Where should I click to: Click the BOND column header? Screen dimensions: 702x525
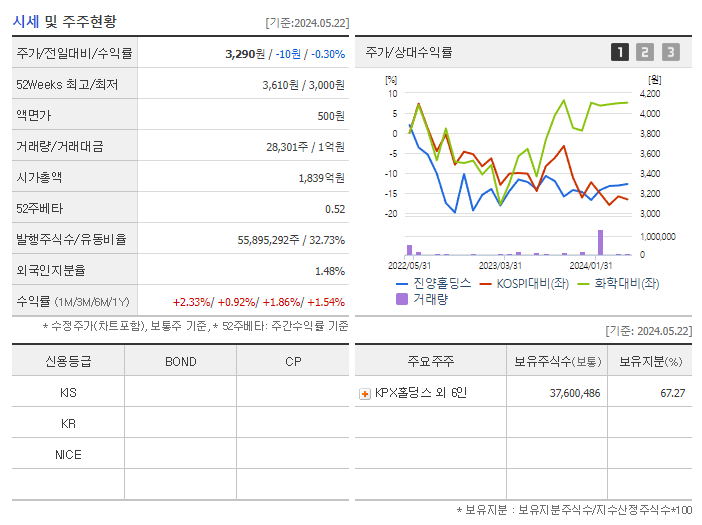181,362
